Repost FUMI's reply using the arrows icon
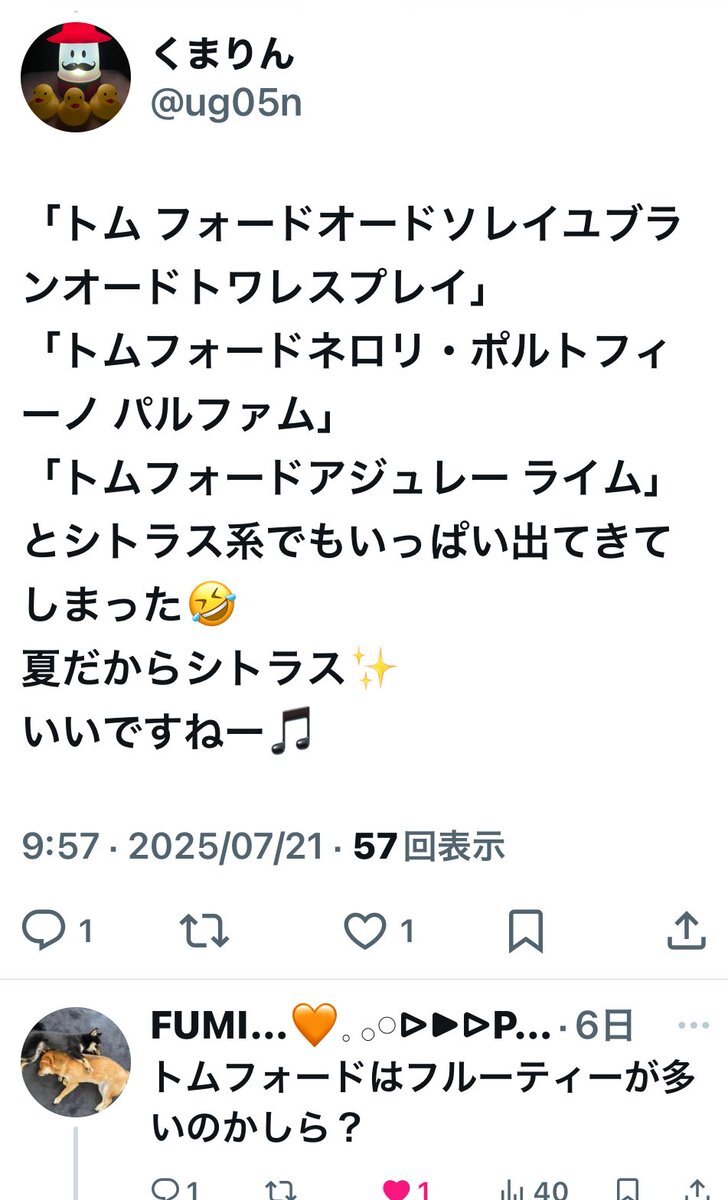Image resolution: width=728 pixels, height=1200 pixels. pos(283,1190)
